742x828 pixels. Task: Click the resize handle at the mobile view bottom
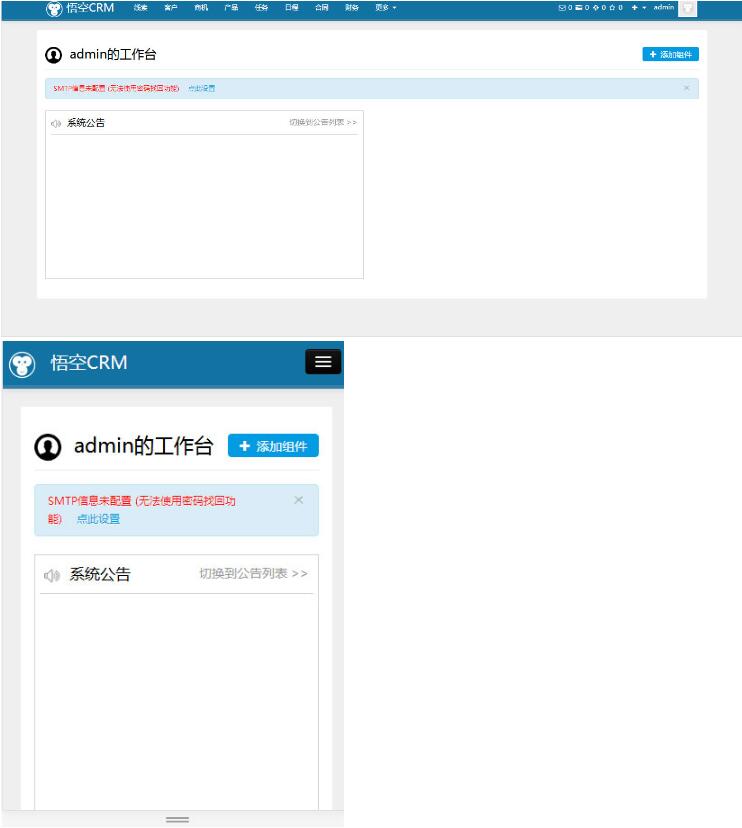(177, 819)
